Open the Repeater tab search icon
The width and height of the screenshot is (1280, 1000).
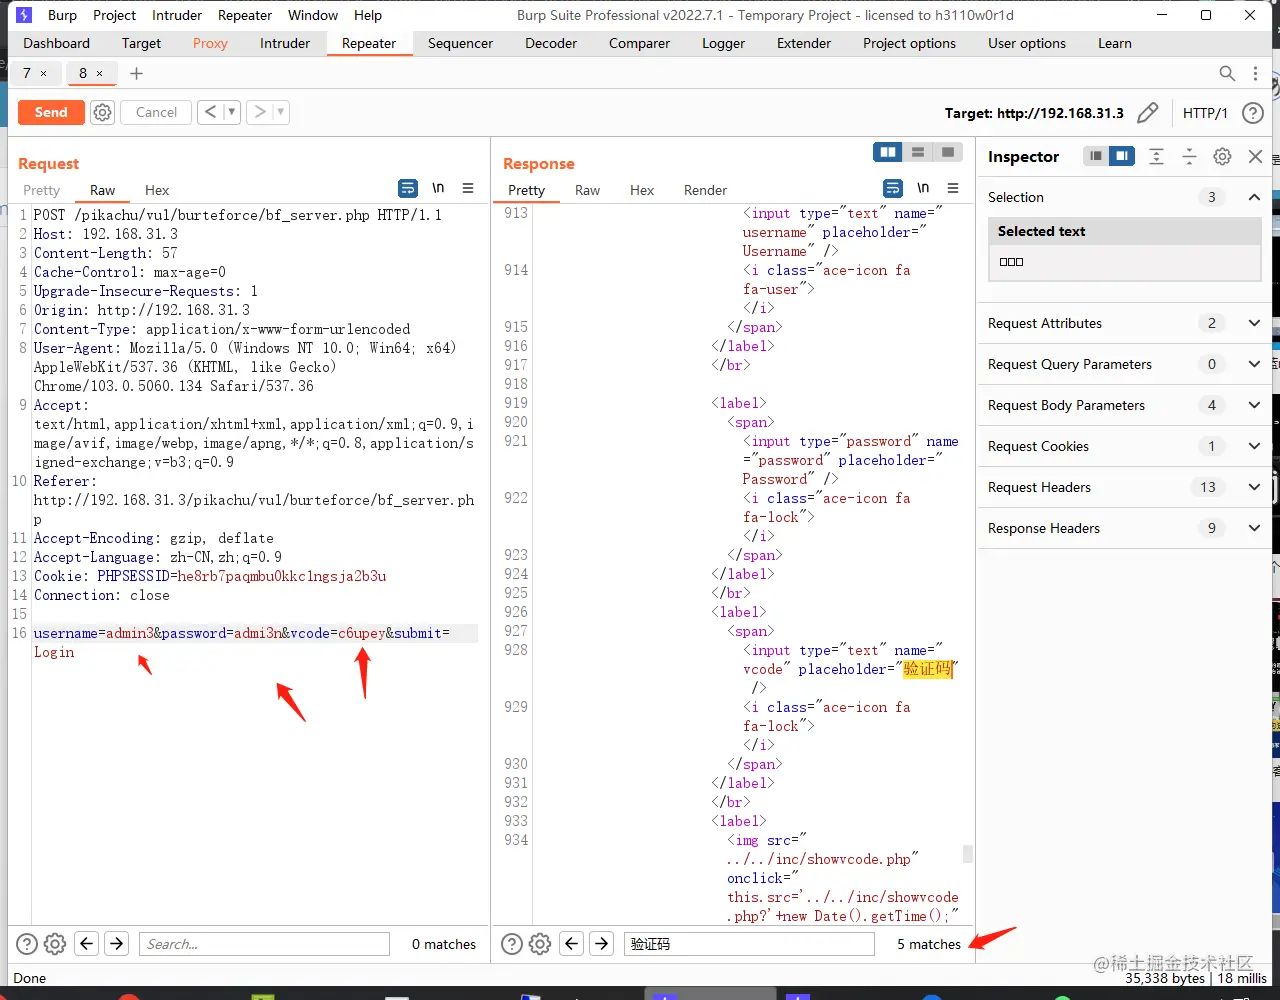coord(1227,73)
